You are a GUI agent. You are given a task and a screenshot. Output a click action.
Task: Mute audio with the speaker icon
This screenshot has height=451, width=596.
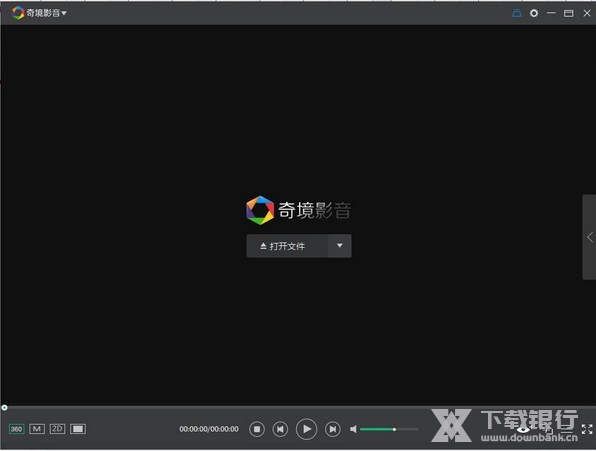tap(353, 429)
